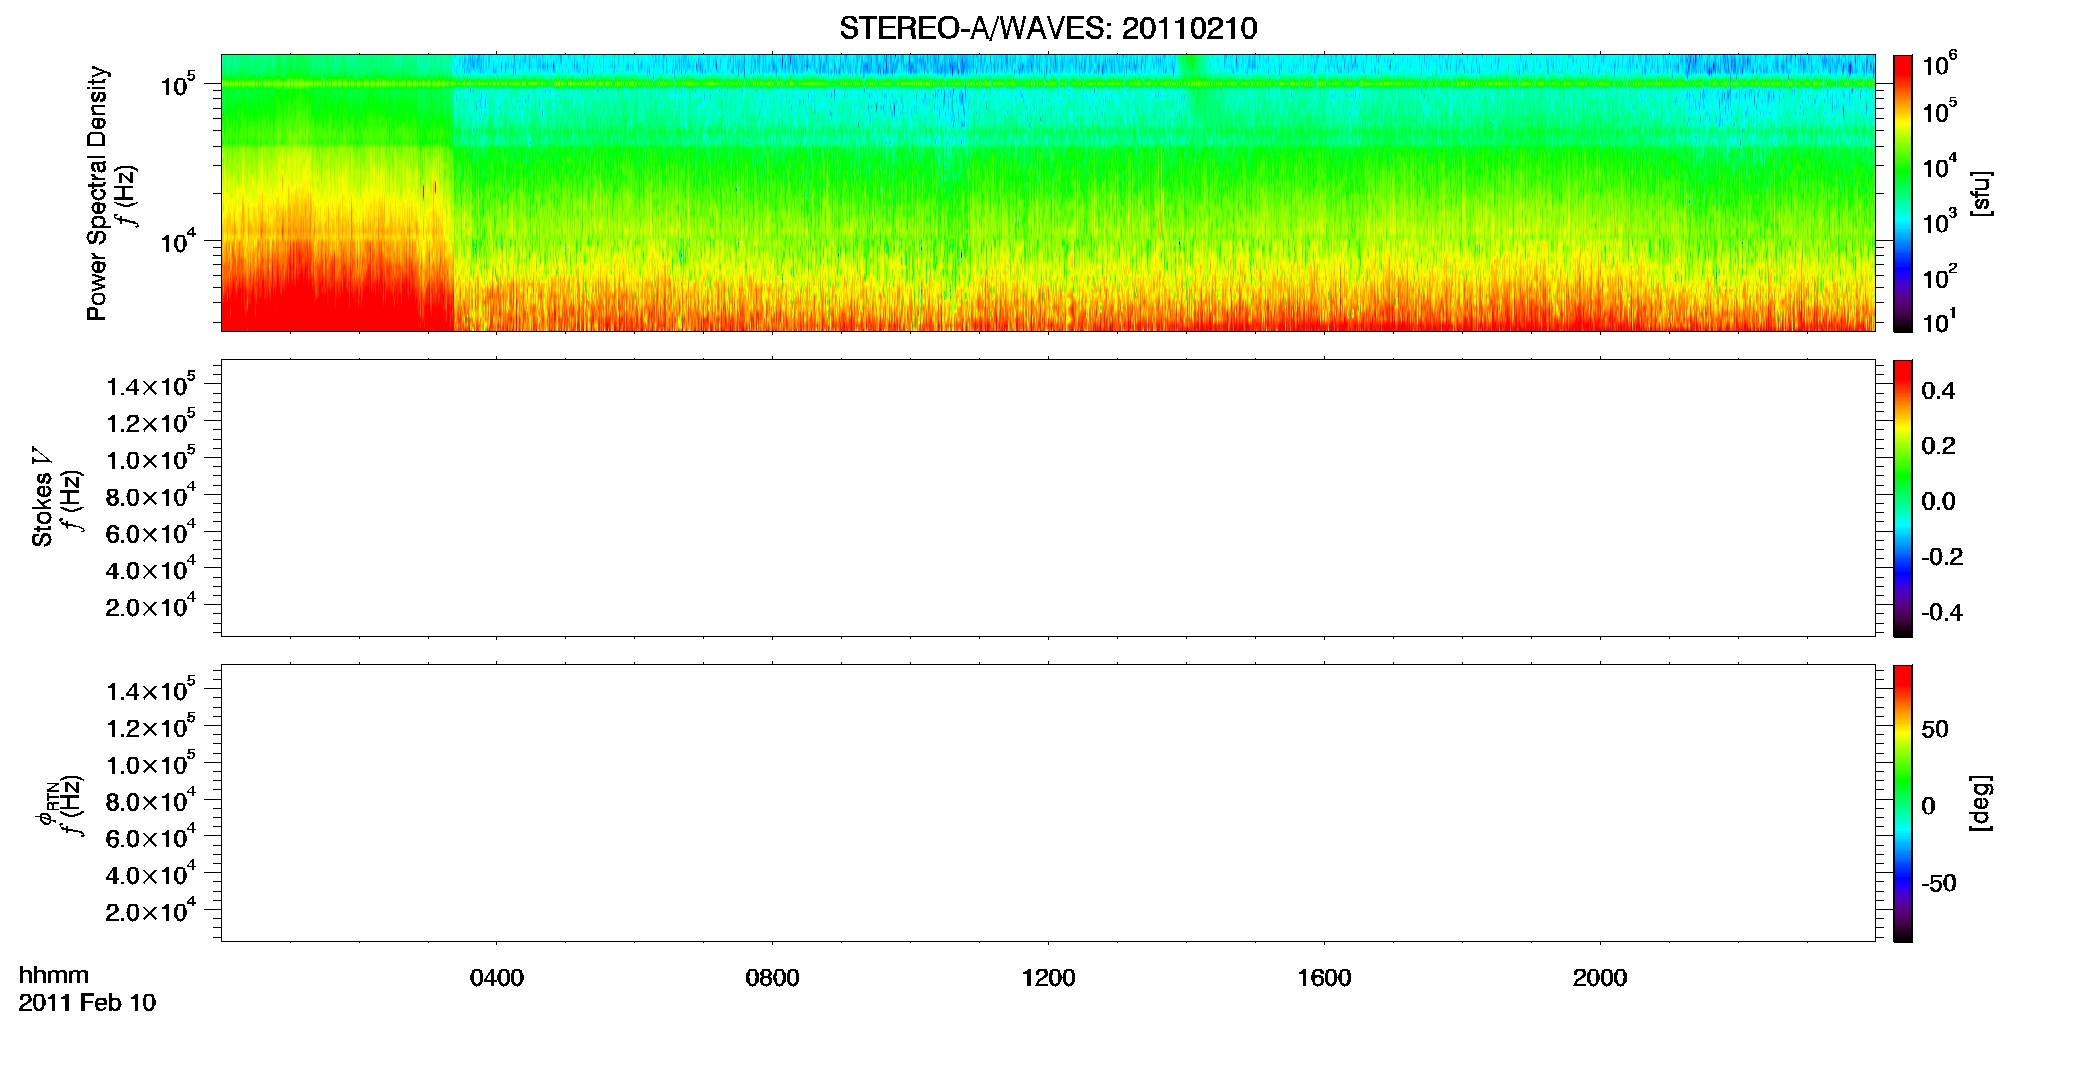
Task: Click the 1.4×10^5 tick of Stokes V axis
Action: [150, 385]
